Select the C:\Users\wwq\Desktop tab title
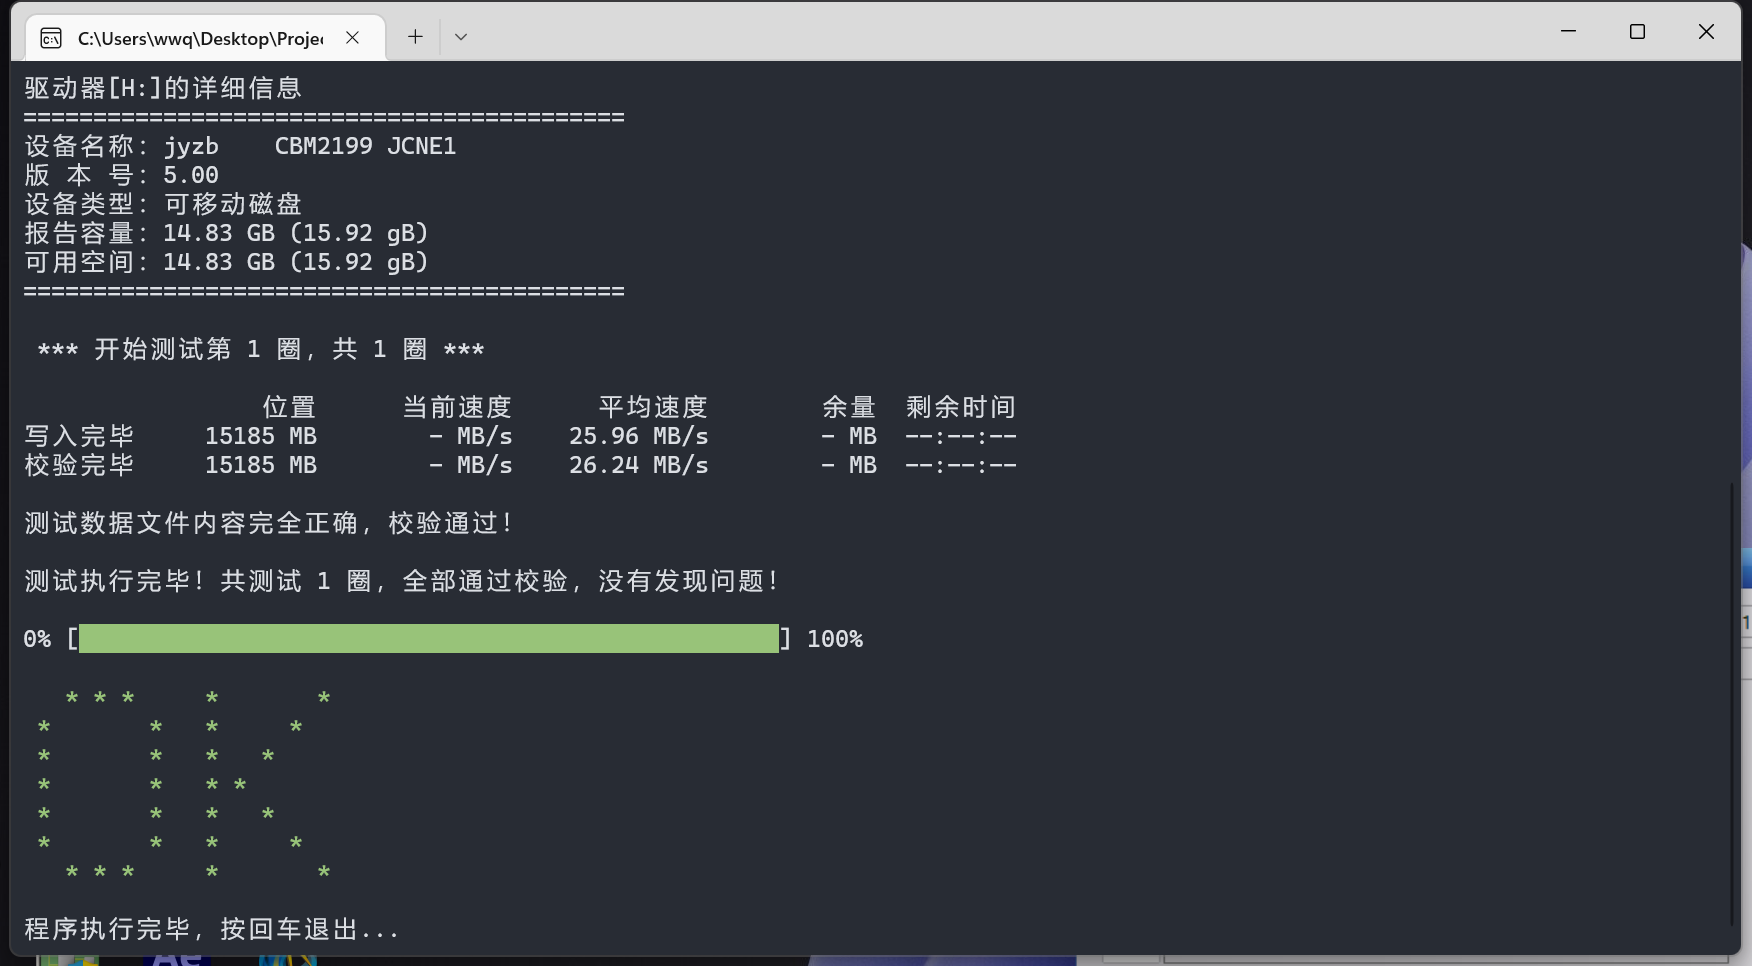 coord(200,38)
